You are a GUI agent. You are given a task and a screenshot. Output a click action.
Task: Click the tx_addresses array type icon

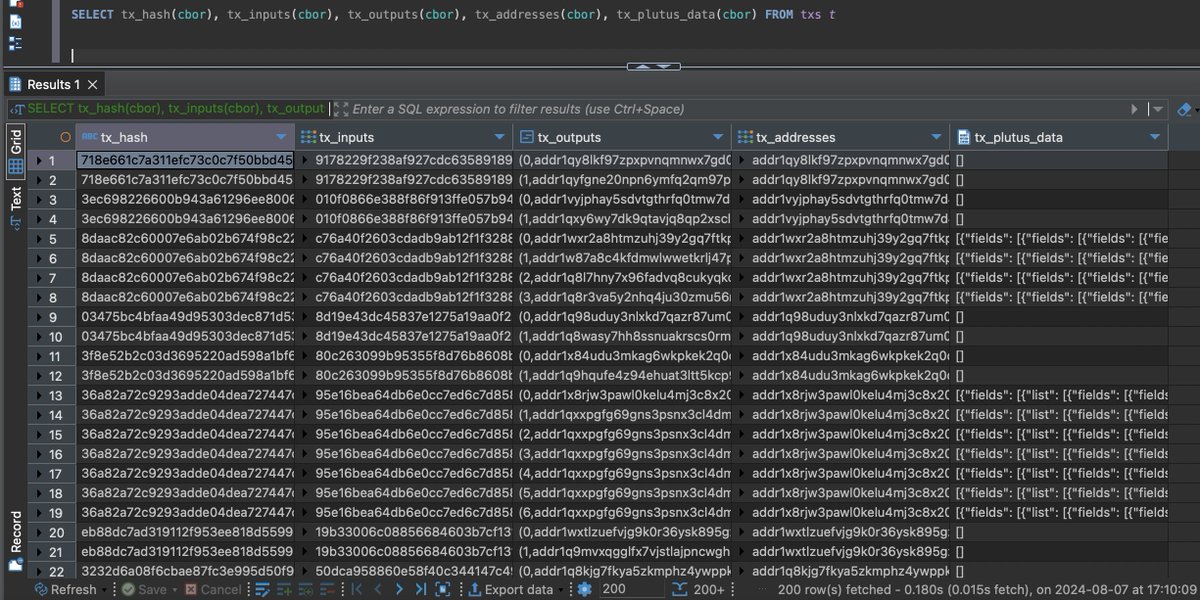pyautogui.click(x=745, y=137)
